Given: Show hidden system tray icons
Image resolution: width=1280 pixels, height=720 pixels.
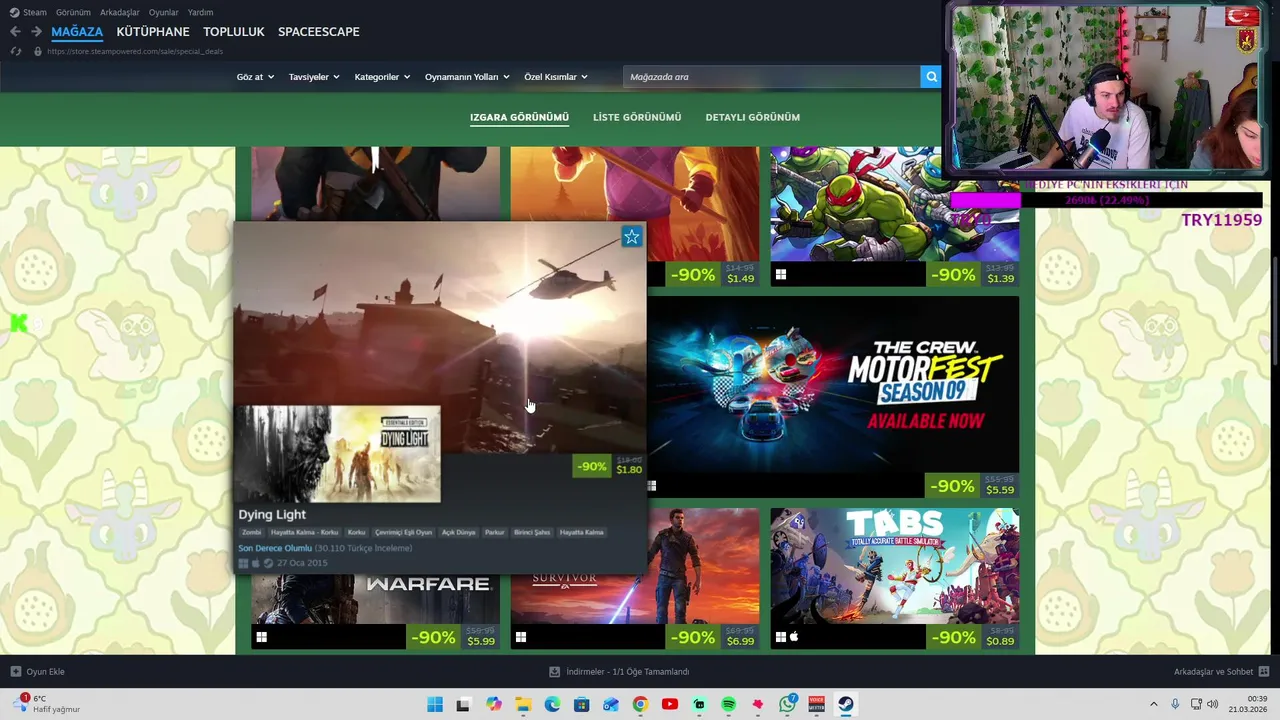Looking at the screenshot, I should click(x=1153, y=704).
